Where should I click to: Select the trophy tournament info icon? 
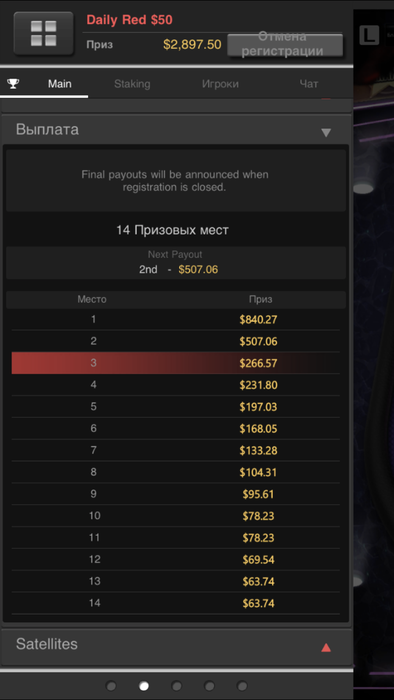13,83
